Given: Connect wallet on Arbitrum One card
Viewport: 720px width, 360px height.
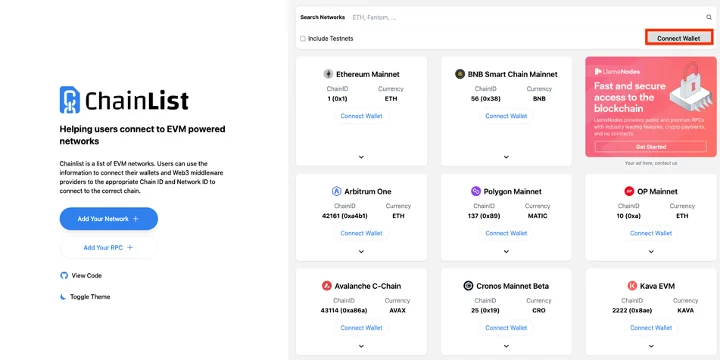Looking at the screenshot, I should click(x=361, y=233).
